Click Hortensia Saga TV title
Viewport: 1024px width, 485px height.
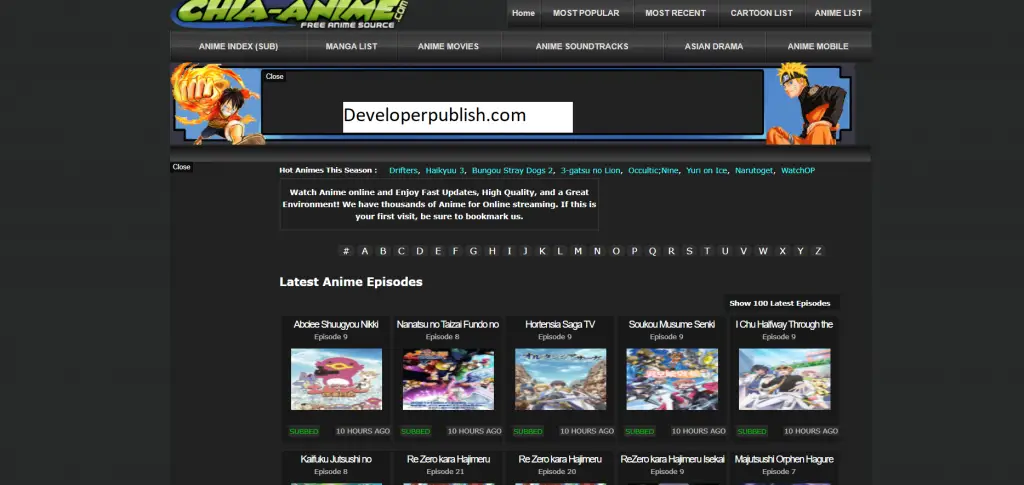(x=560, y=324)
